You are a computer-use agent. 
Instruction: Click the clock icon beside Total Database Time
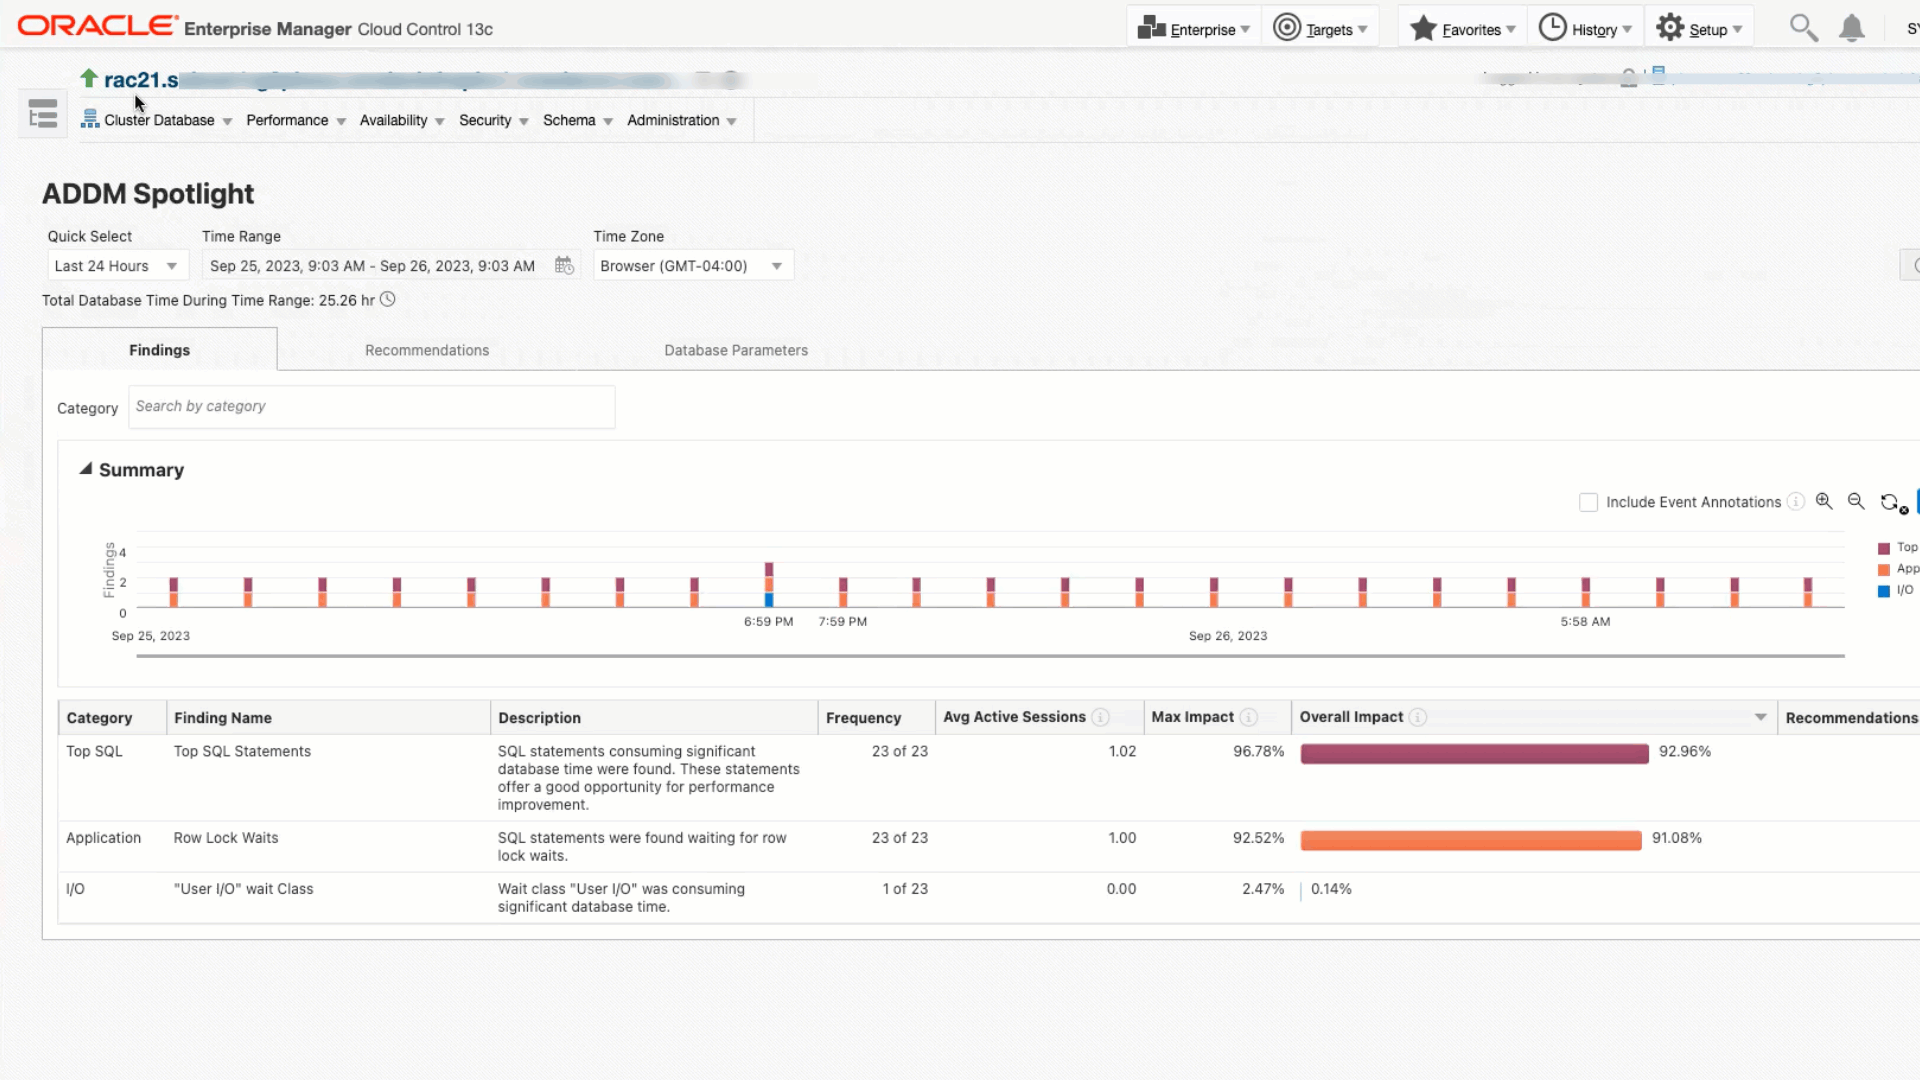coord(388,300)
